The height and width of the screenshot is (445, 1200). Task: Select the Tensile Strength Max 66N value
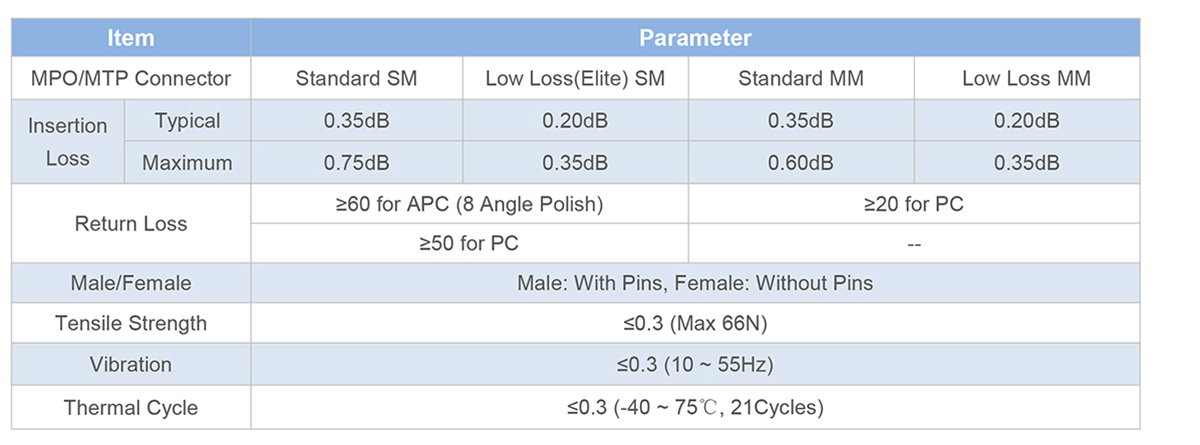[695, 323]
